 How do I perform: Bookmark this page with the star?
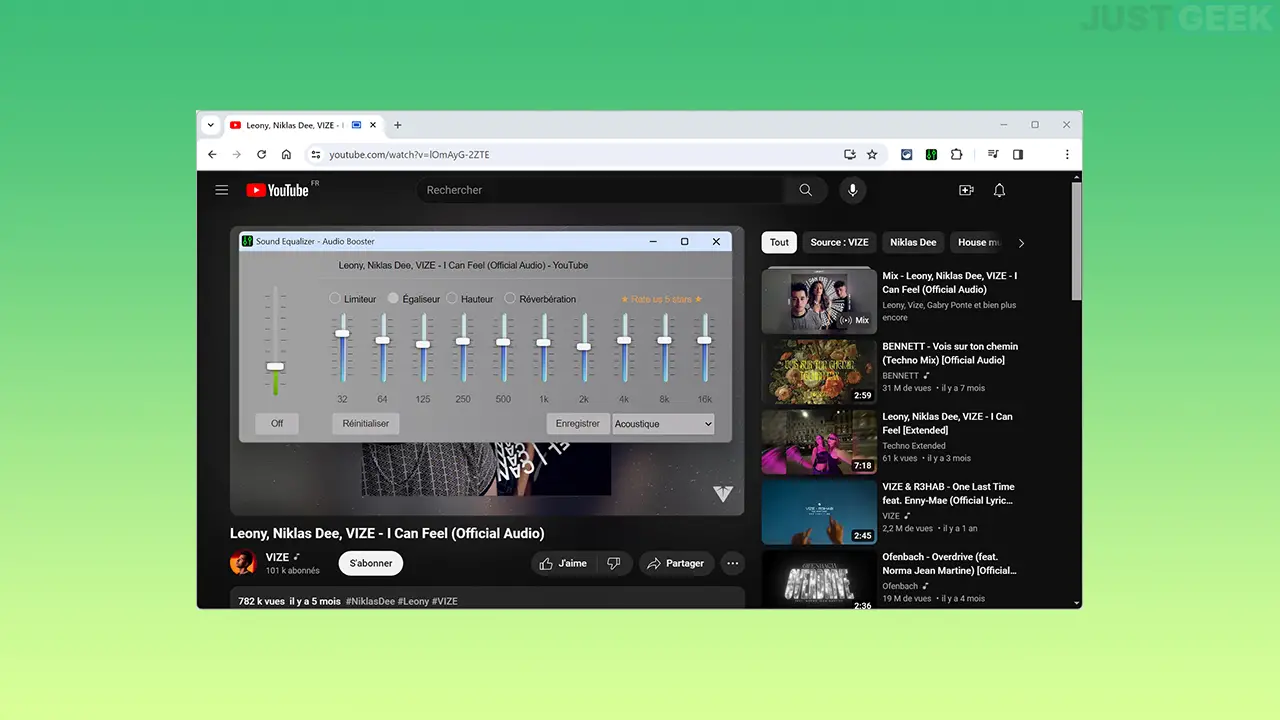click(x=872, y=155)
